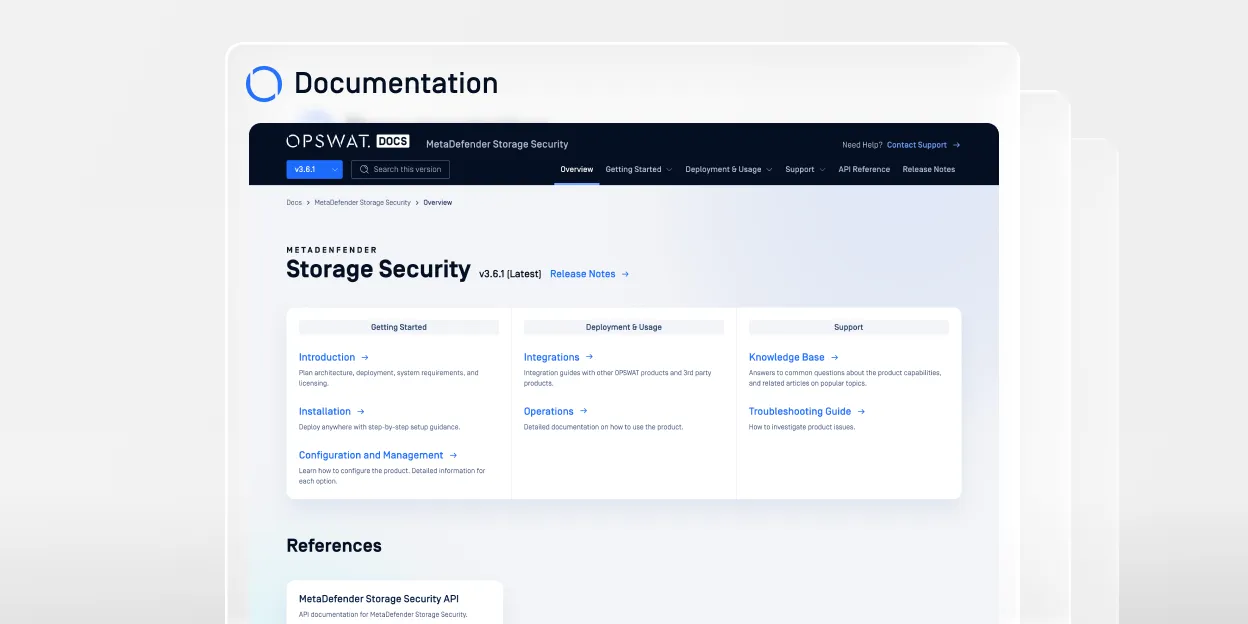The height and width of the screenshot is (624, 1248).
Task: Click the arrow icon next to Release Notes link
Action: point(626,274)
